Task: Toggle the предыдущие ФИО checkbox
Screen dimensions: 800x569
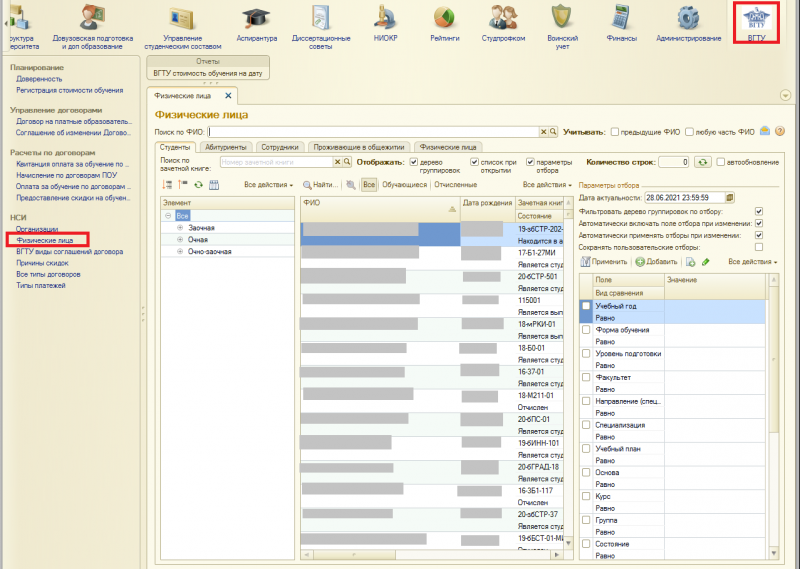Action: pos(615,132)
